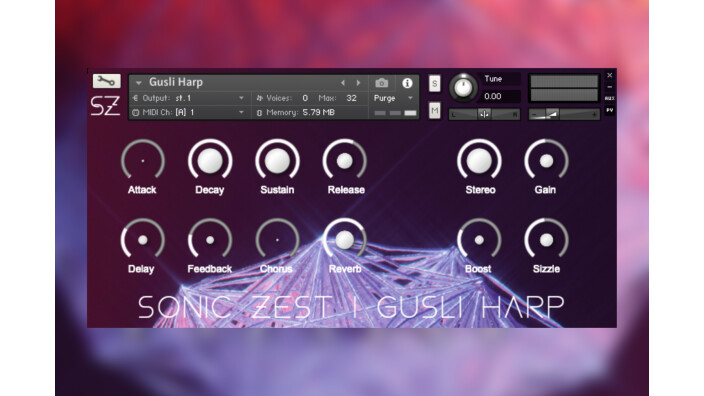Screen dimensions: 704x396
Task: Click the Release knob
Action: pyautogui.click(x=344, y=161)
